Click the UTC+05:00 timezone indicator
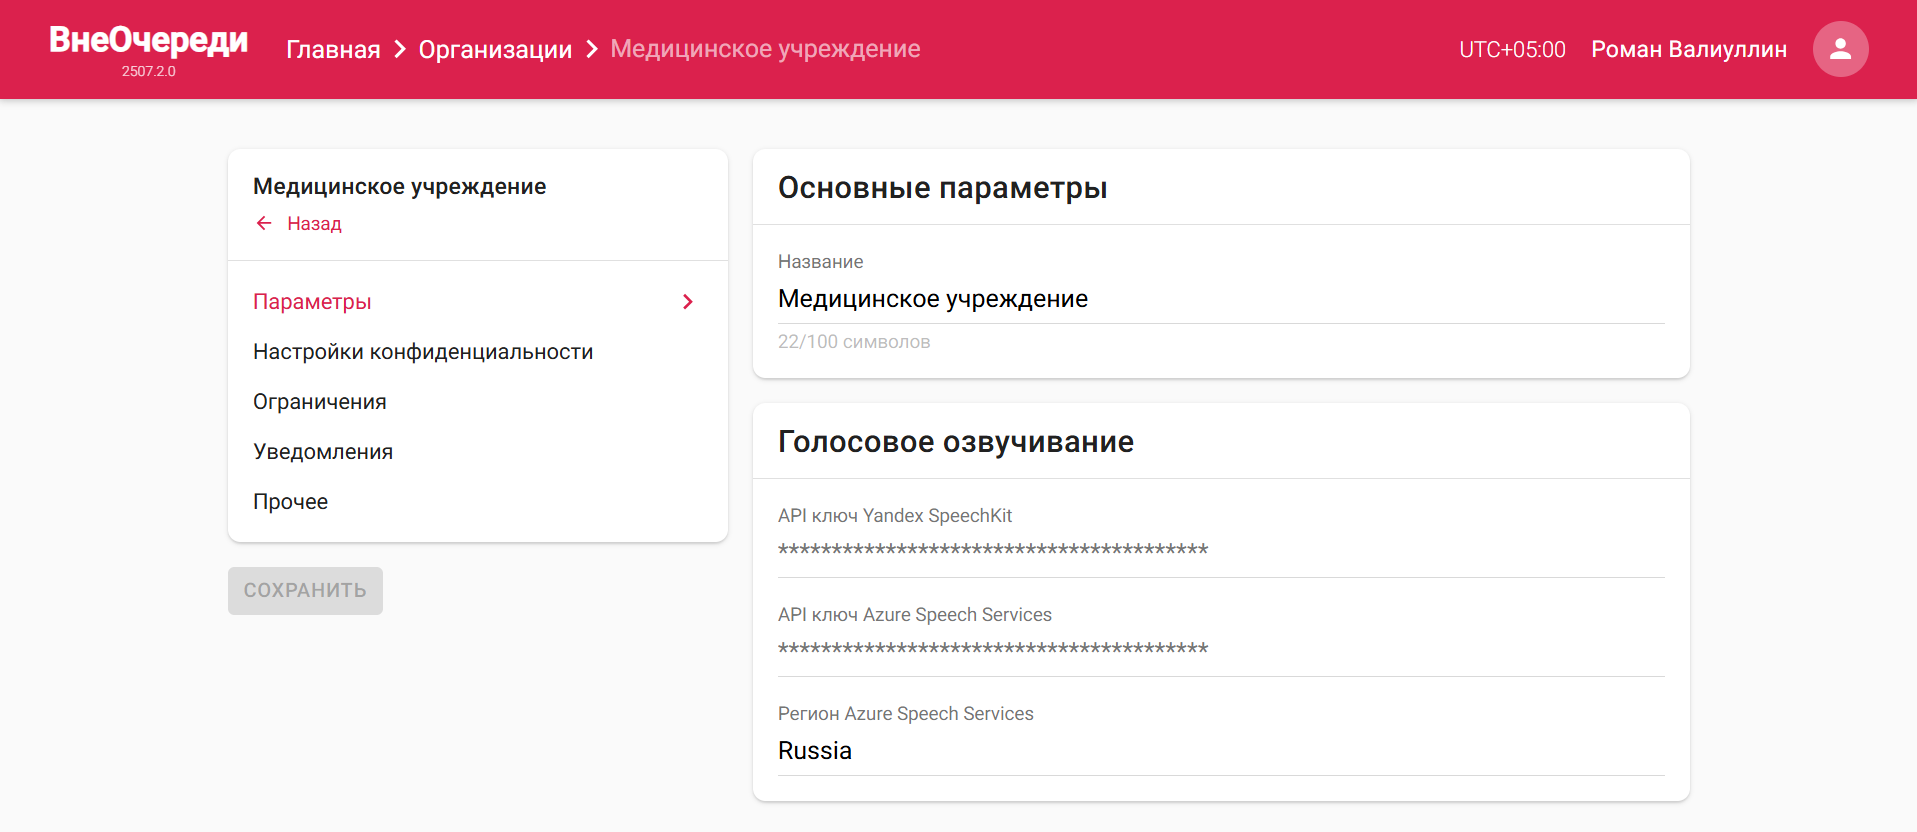Viewport: 1917px width, 832px height. 1512,49
